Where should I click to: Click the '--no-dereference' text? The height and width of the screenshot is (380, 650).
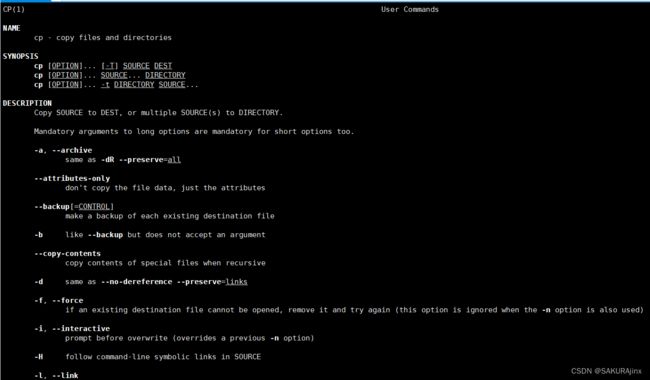pos(136,281)
